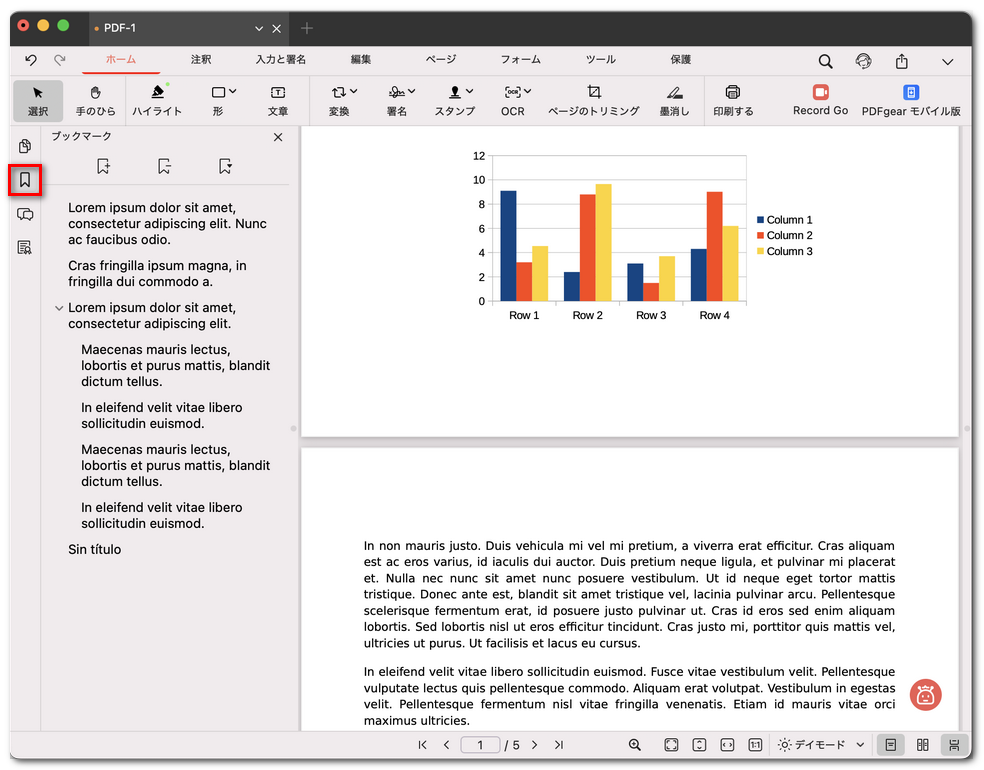This screenshot has height=770, width=984.
Task: Expand the ribbon collapse chevron
Action: tap(948, 61)
